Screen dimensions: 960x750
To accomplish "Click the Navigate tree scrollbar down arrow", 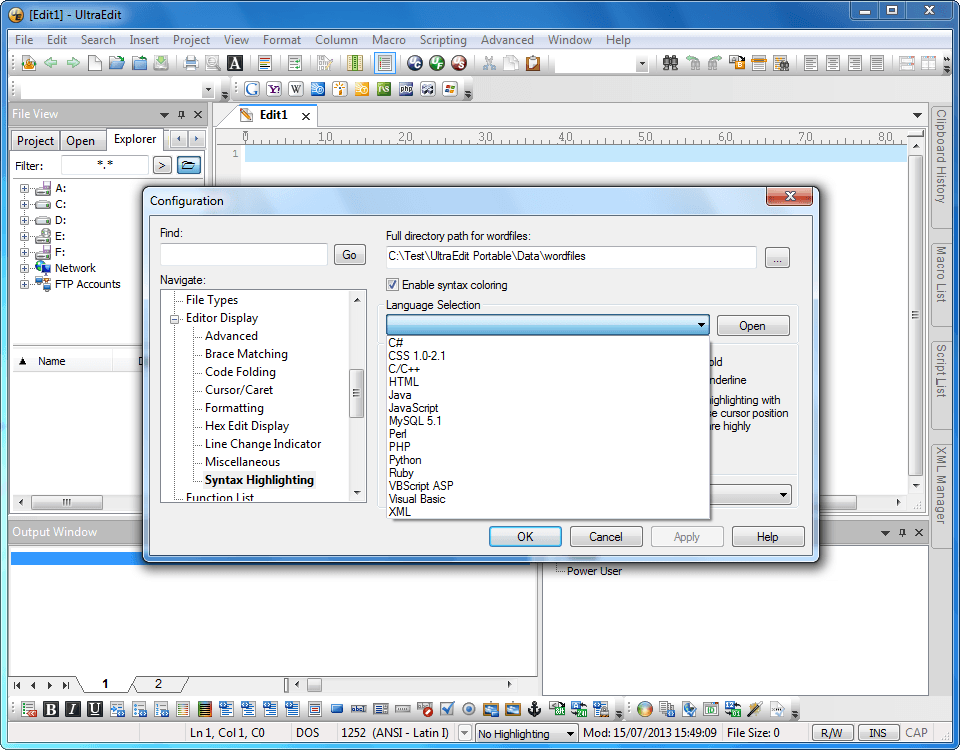I will tap(357, 493).
